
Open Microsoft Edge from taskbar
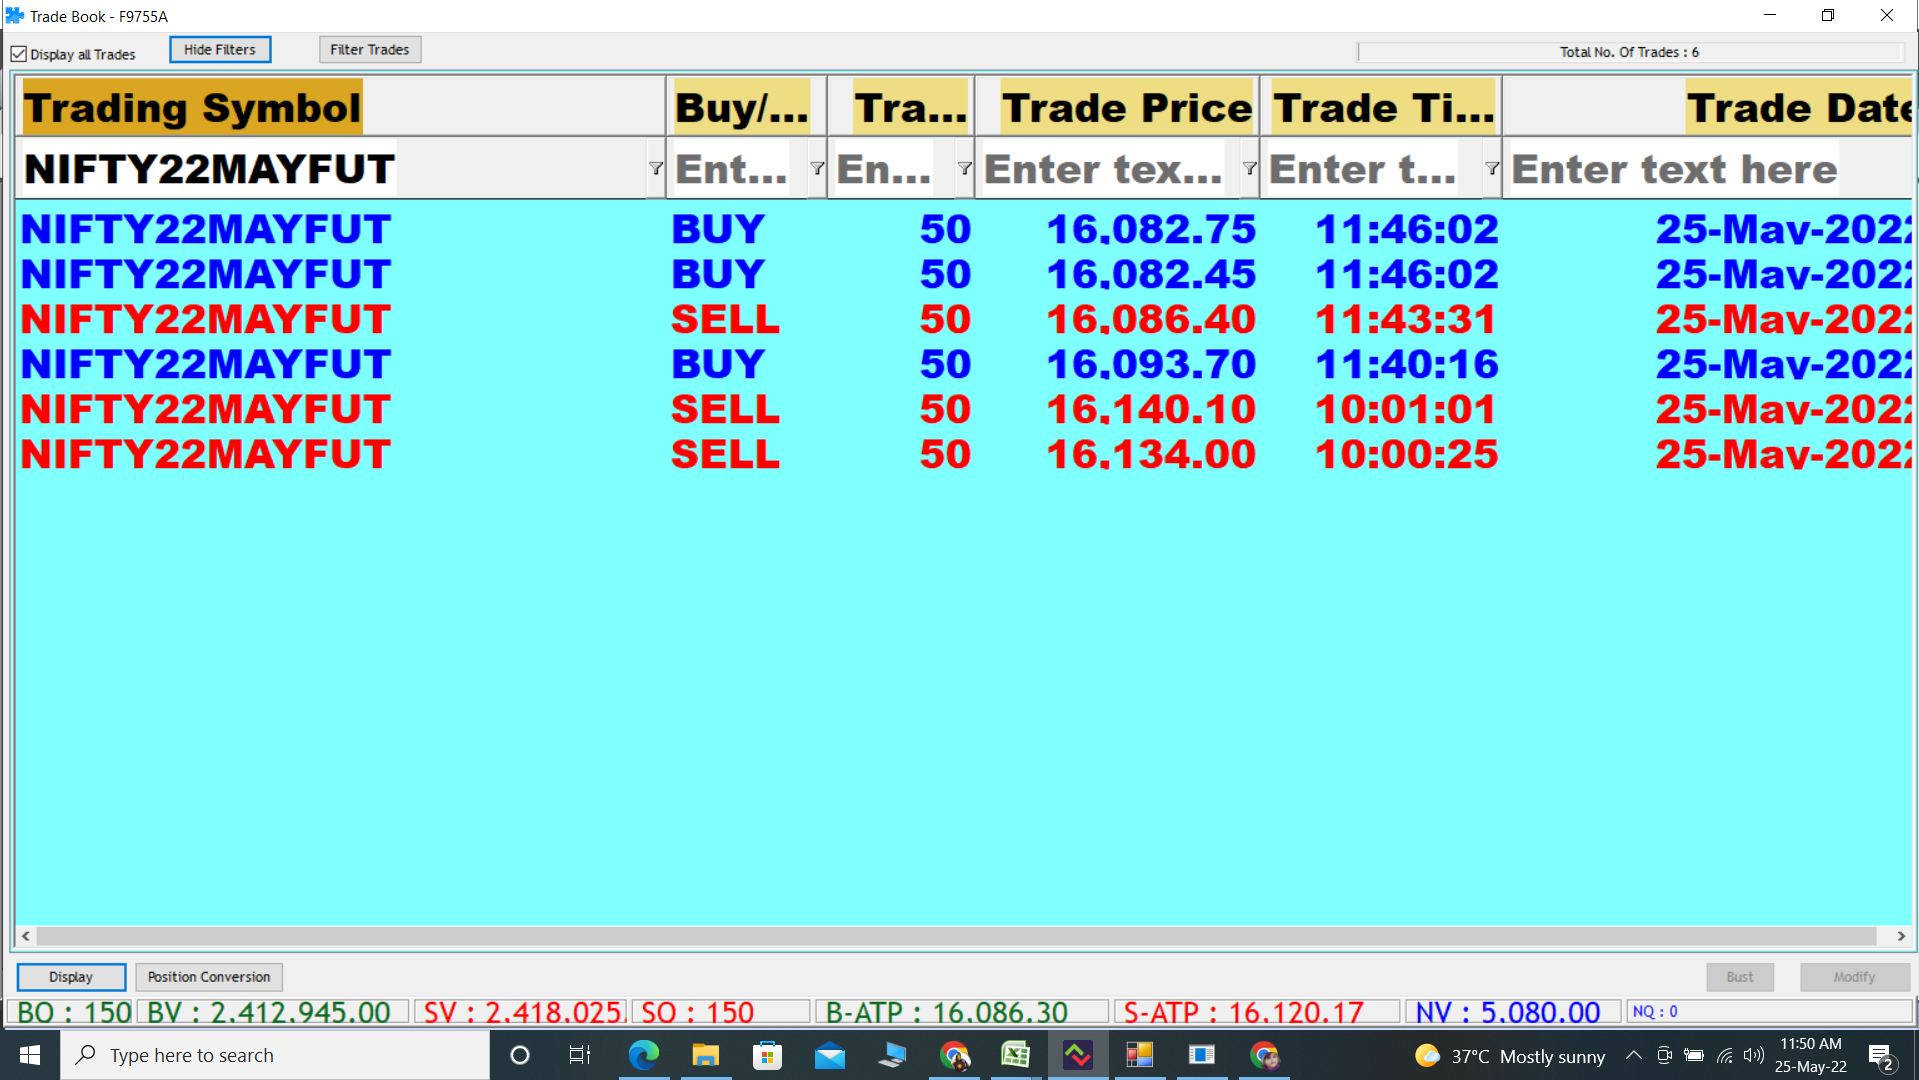(643, 1055)
